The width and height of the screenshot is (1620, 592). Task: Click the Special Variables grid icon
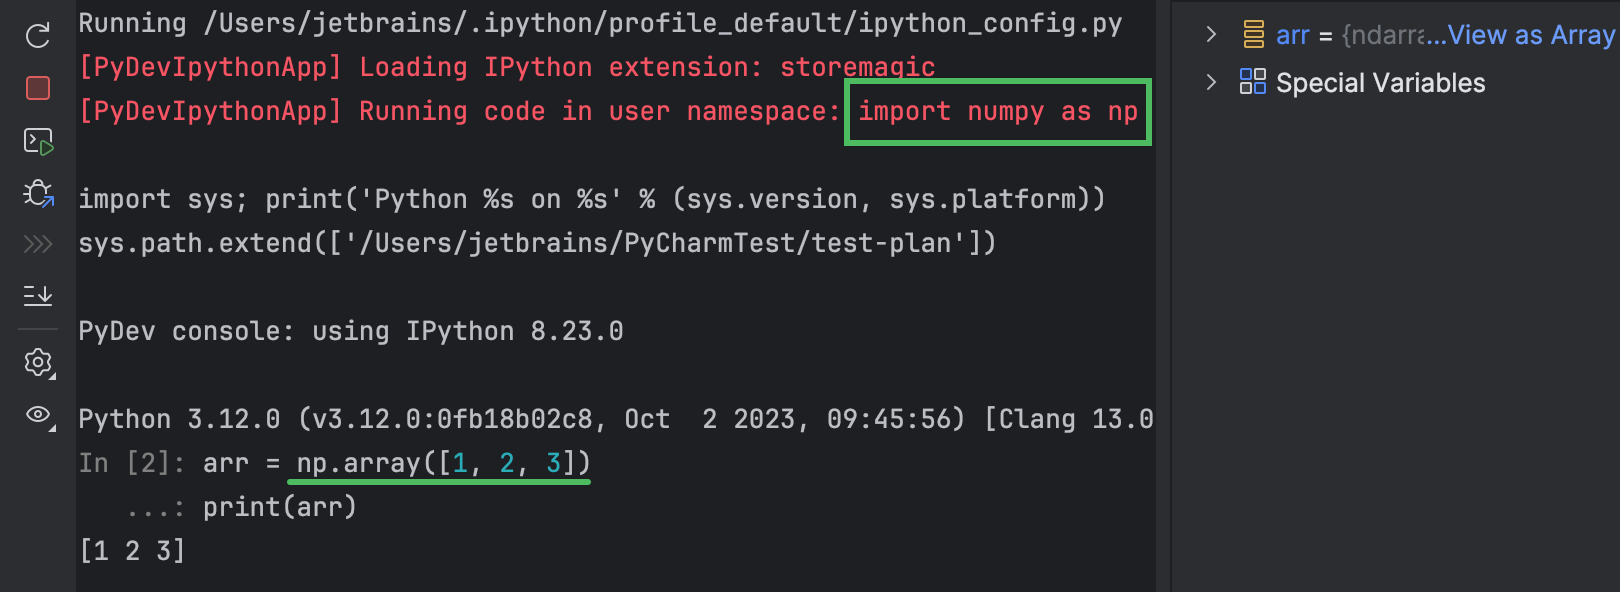[1252, 82]
